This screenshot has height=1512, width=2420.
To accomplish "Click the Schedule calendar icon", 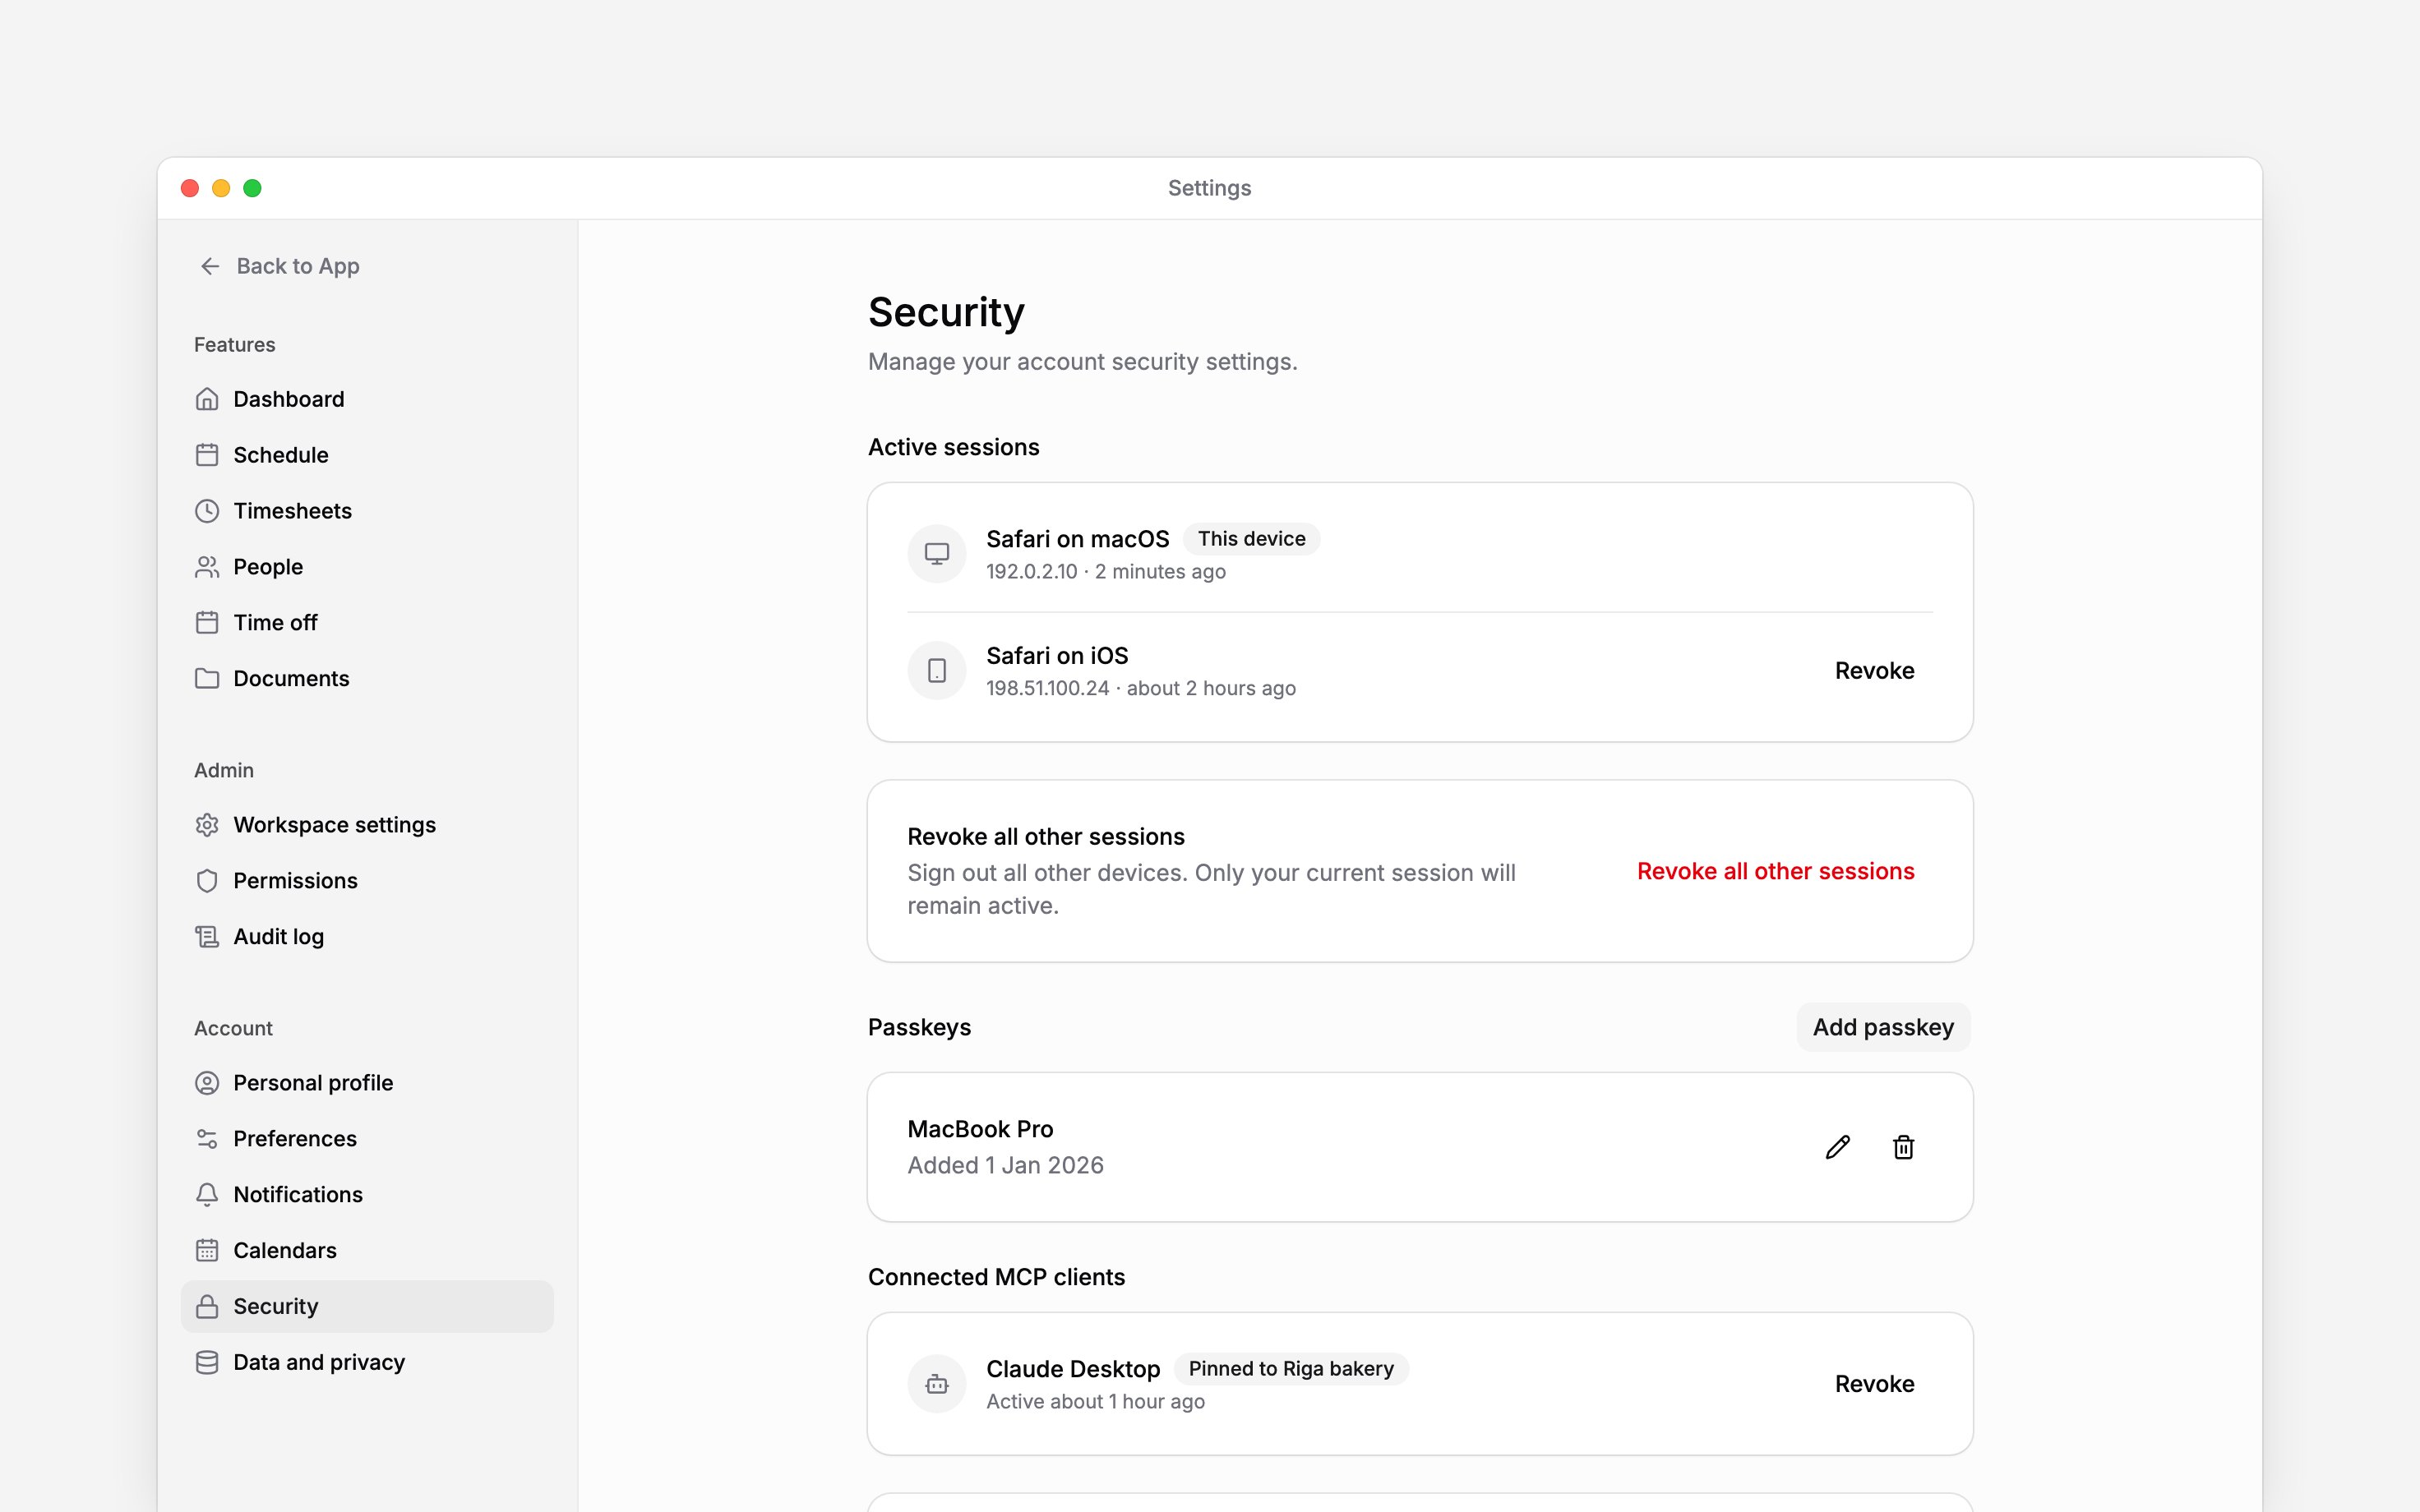I will click(207, 455).
